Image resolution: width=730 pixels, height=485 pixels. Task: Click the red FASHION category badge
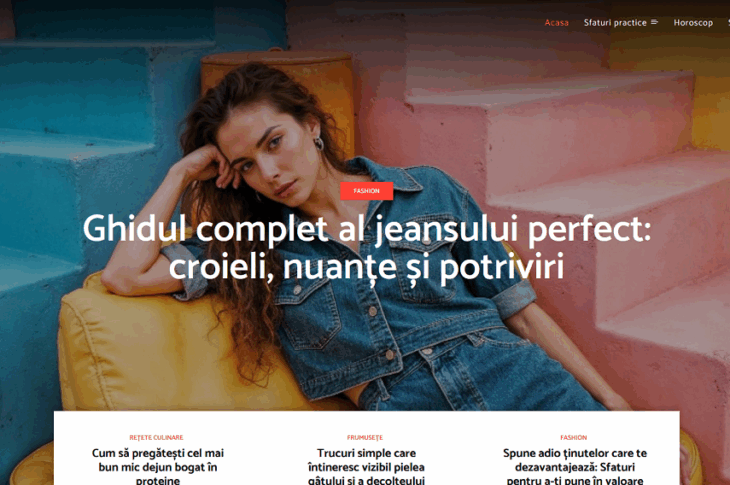[366, 191]
